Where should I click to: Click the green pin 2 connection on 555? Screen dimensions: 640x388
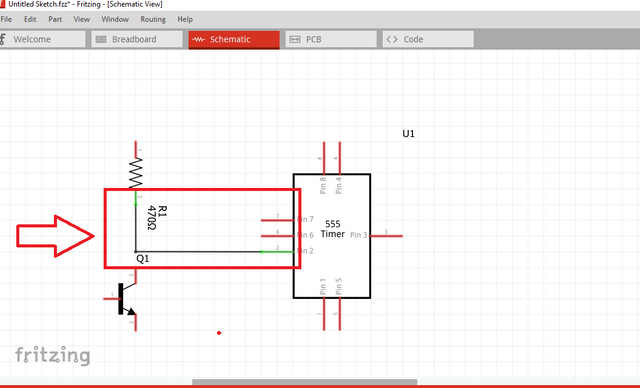pyautogui.click(x=277, y=252)
